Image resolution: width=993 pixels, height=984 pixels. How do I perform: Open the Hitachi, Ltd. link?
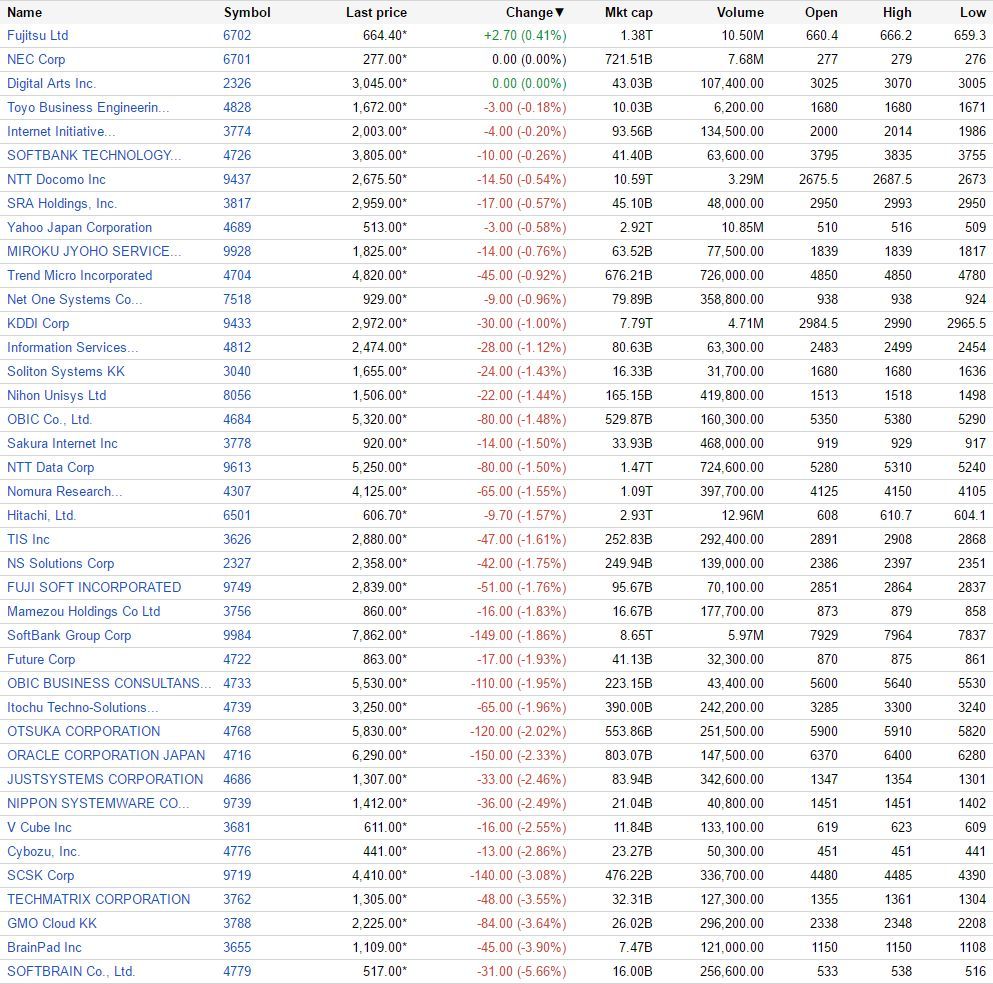(x=41, y=516)
